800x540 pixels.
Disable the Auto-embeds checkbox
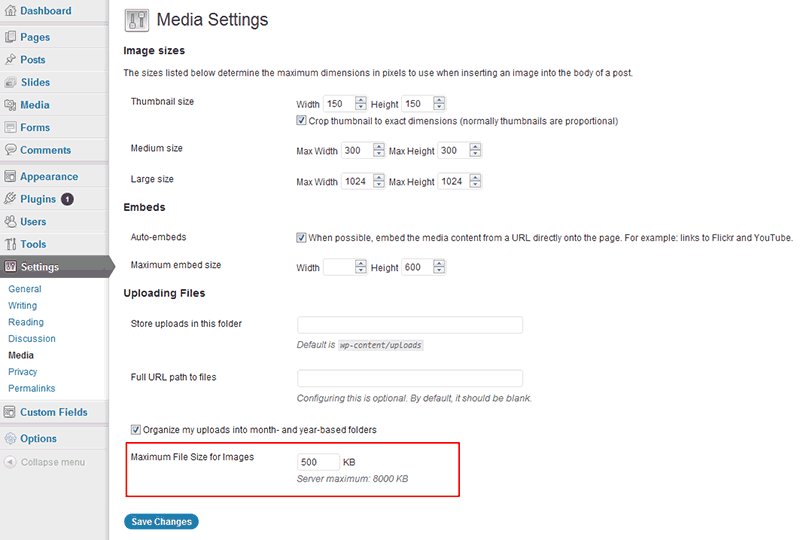pos(302,238)
